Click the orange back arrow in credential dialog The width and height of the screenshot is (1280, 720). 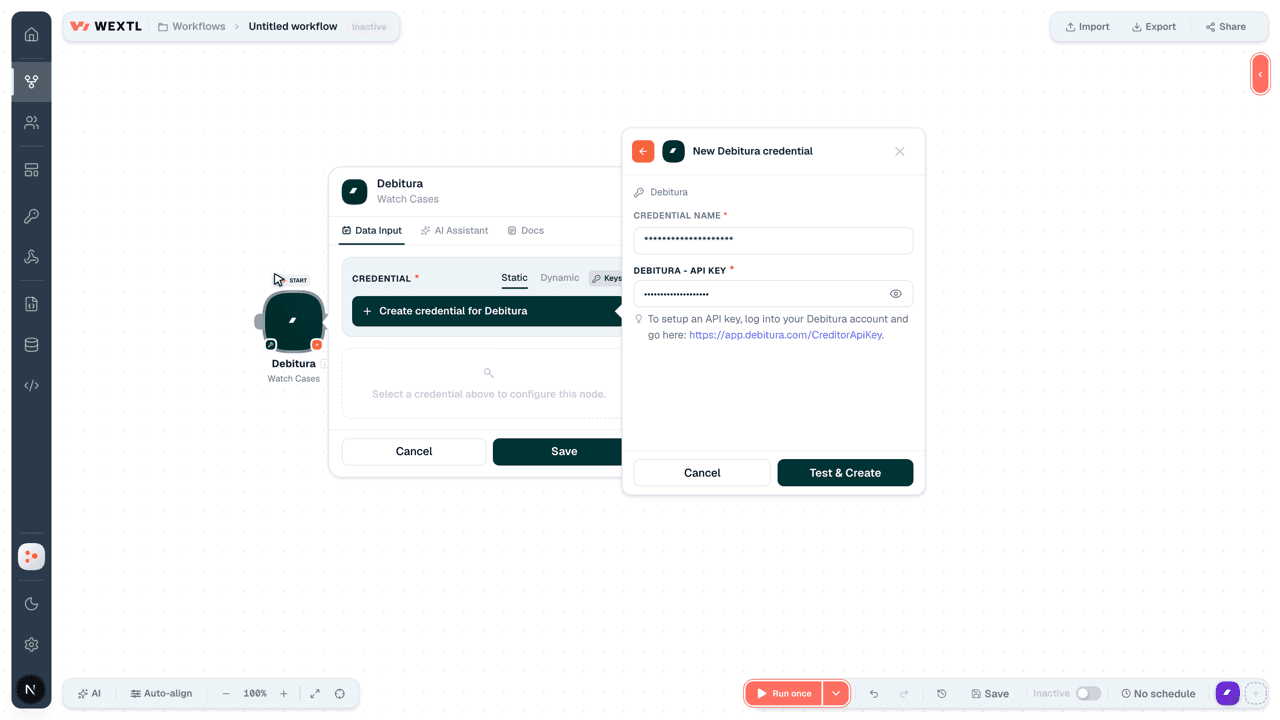pos(643,151)
